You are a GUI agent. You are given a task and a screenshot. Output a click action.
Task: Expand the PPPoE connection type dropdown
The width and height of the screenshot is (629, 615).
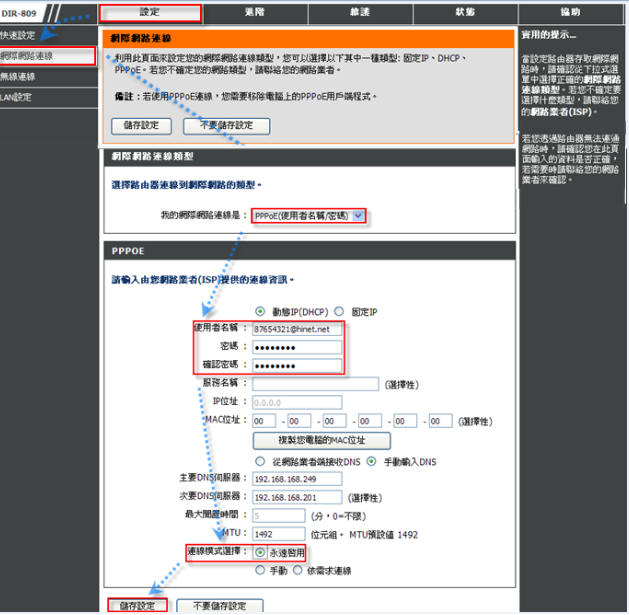click(358, 215)
